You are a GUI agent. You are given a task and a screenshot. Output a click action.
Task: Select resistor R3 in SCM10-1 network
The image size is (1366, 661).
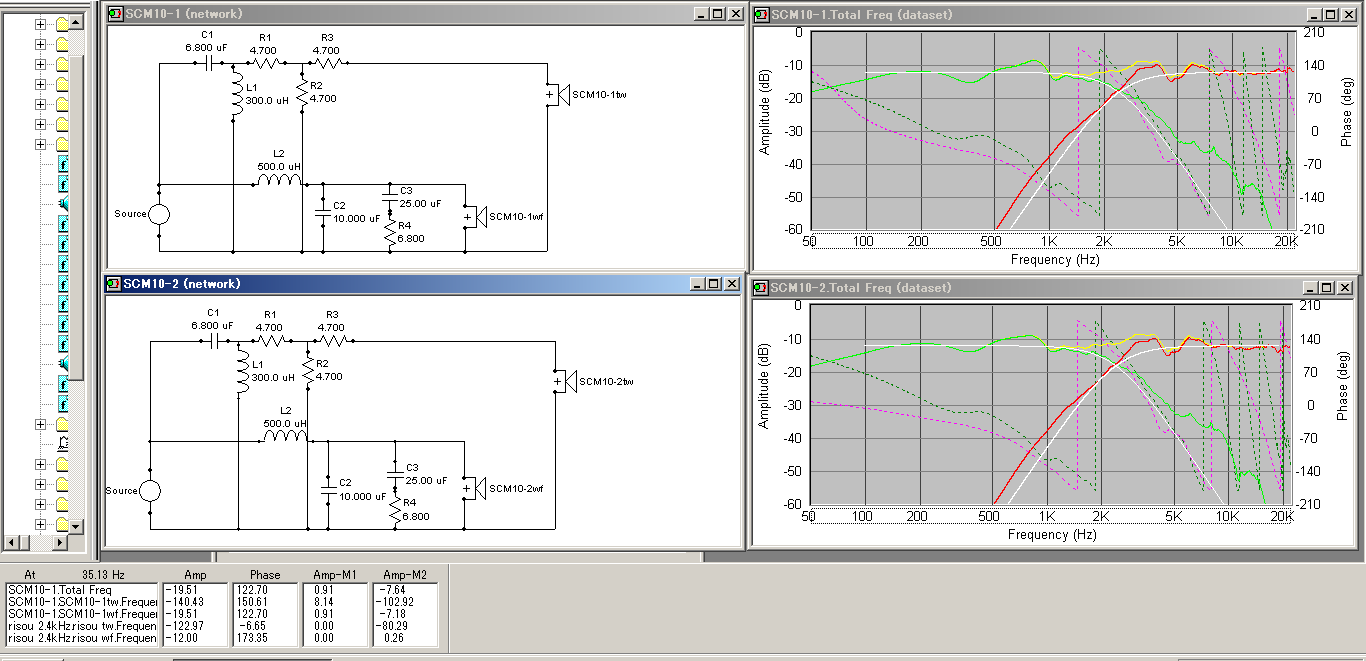[328, 64]
